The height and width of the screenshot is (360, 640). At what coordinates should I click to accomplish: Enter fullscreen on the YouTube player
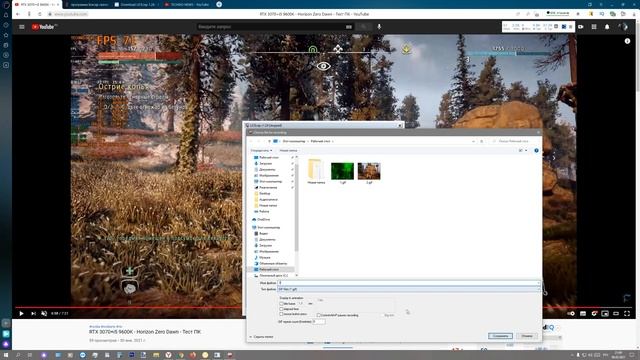tap(627, 313)
